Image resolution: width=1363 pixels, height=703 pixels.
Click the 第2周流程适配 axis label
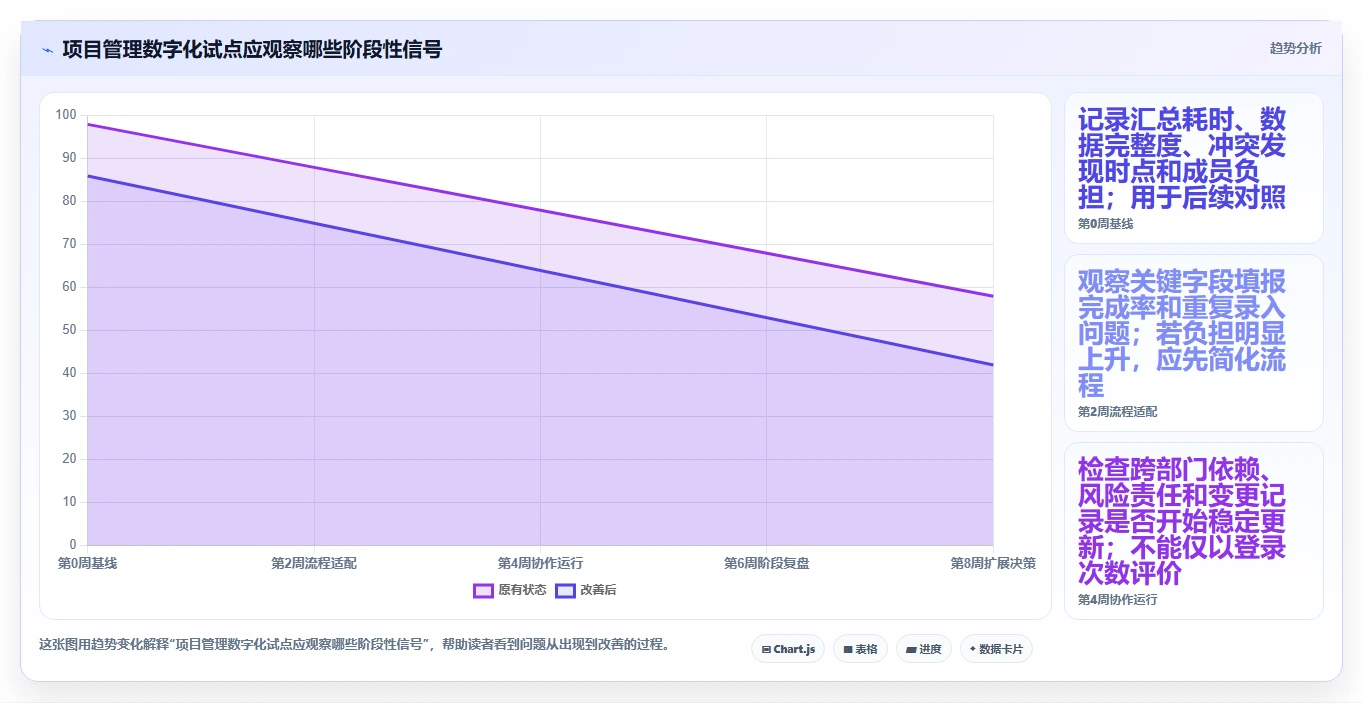pos(314,564)
